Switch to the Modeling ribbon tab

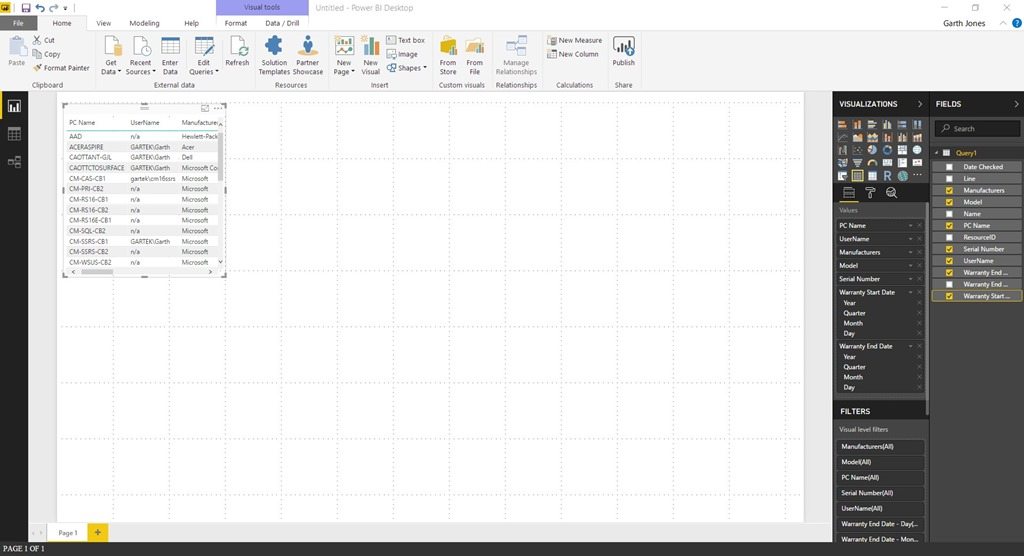(144, 23)
